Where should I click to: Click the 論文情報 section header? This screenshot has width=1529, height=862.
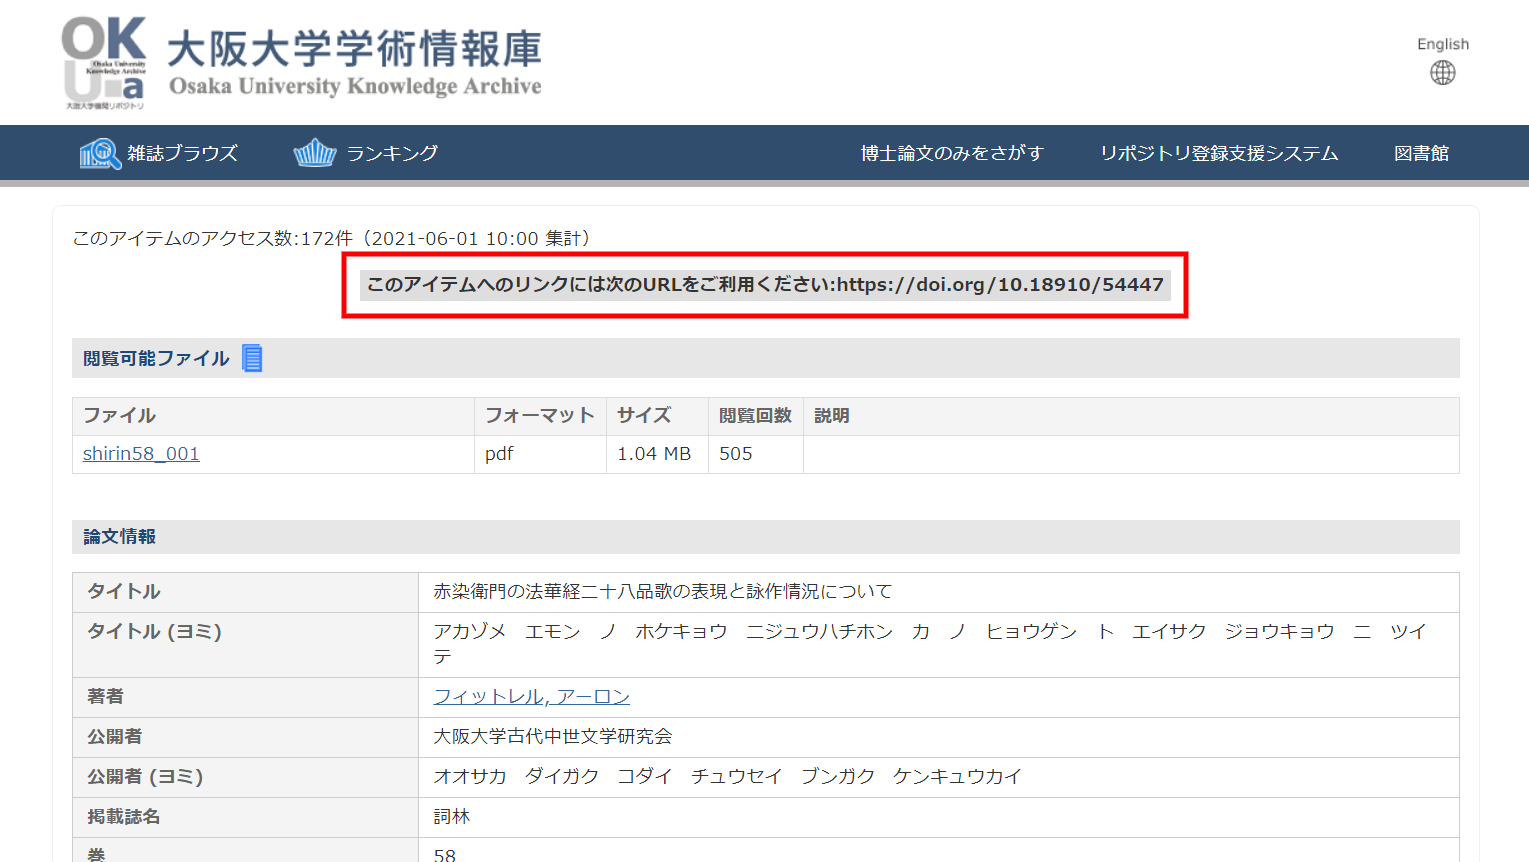(x=119, y=537)
